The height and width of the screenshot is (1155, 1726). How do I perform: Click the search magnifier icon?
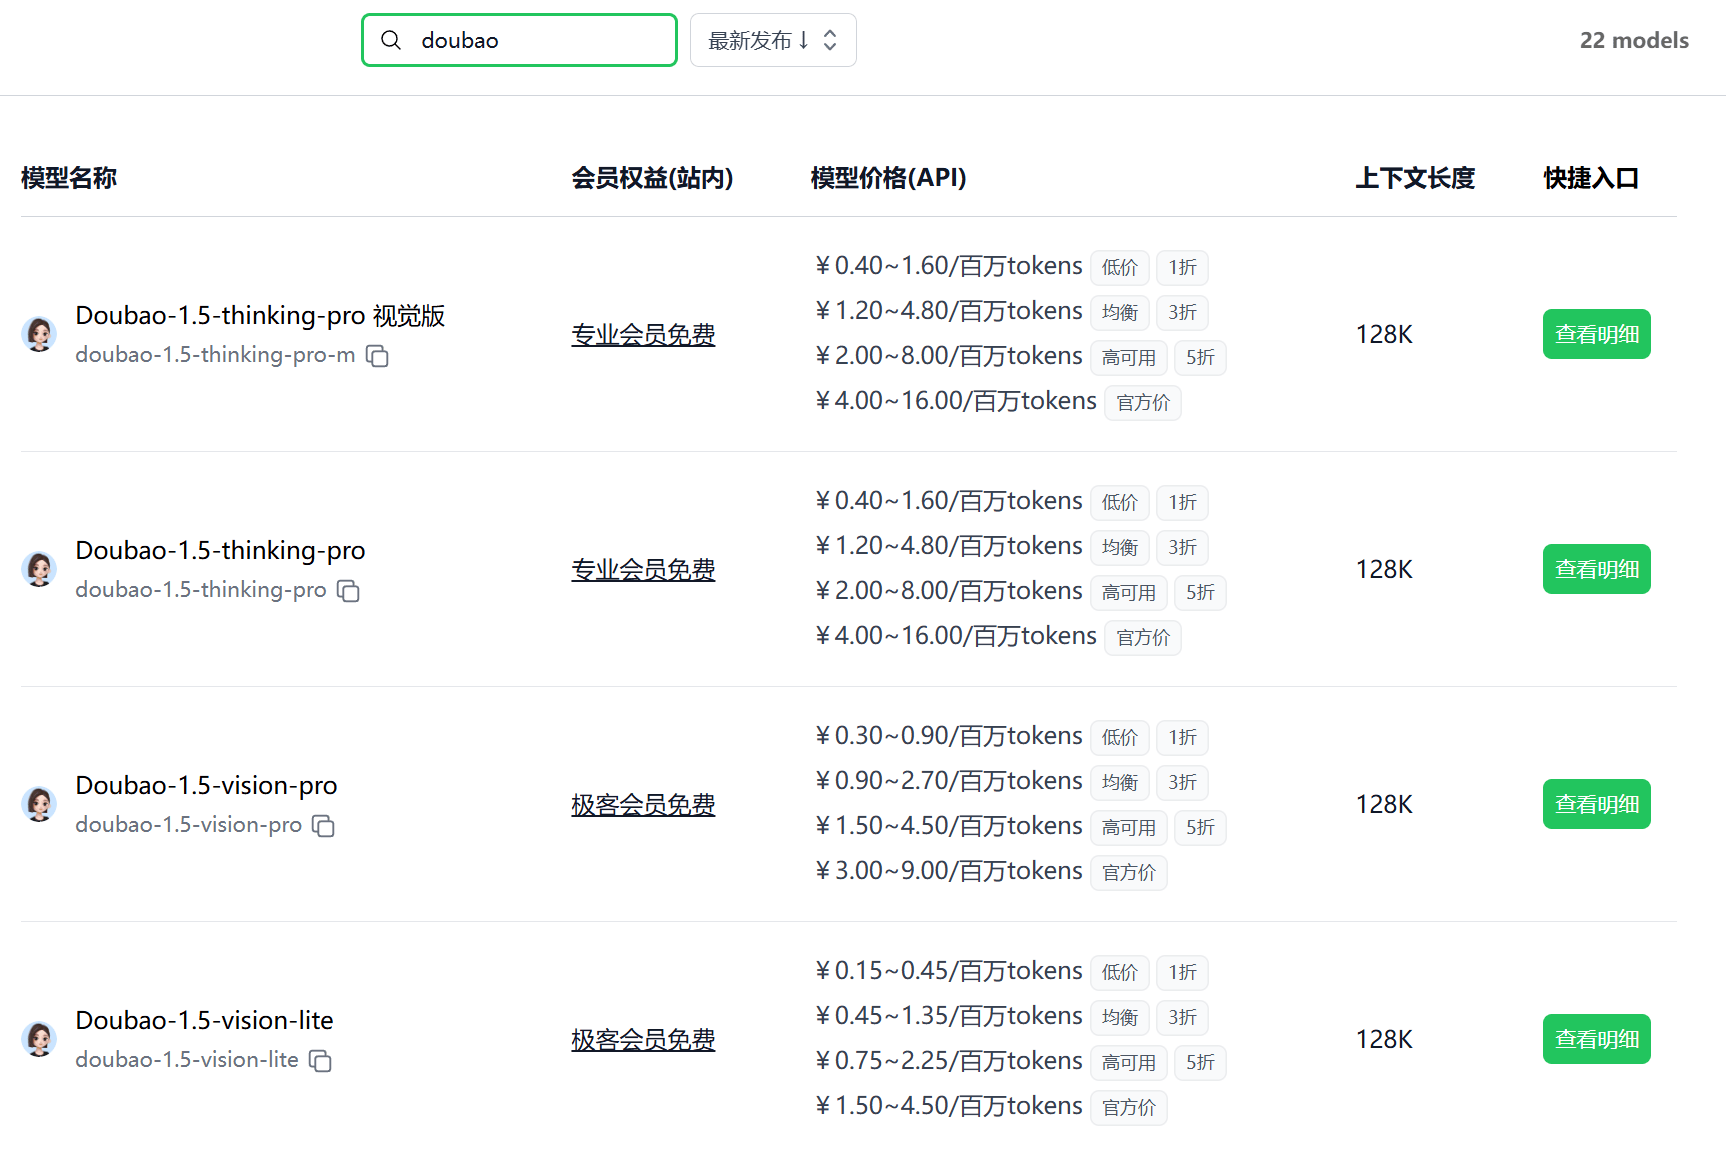[391, 40]
